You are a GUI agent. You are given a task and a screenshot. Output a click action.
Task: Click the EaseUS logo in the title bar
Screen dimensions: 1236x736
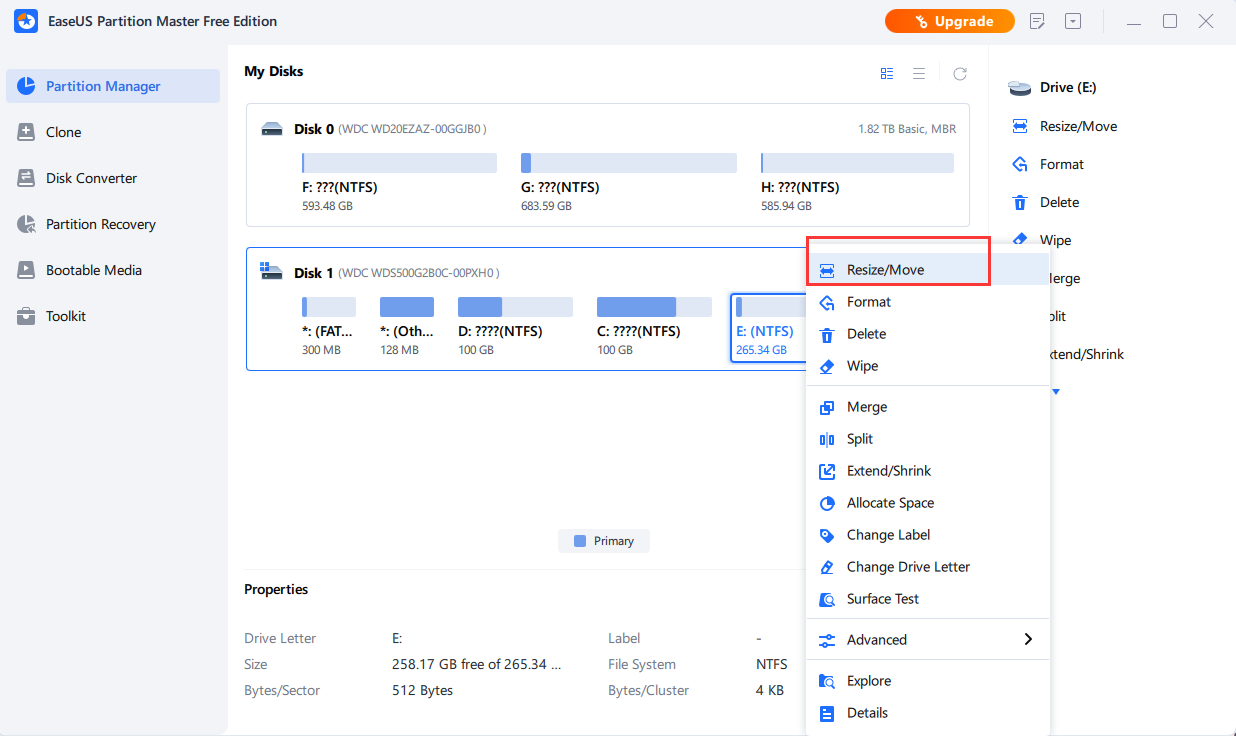tap(25, 21)
